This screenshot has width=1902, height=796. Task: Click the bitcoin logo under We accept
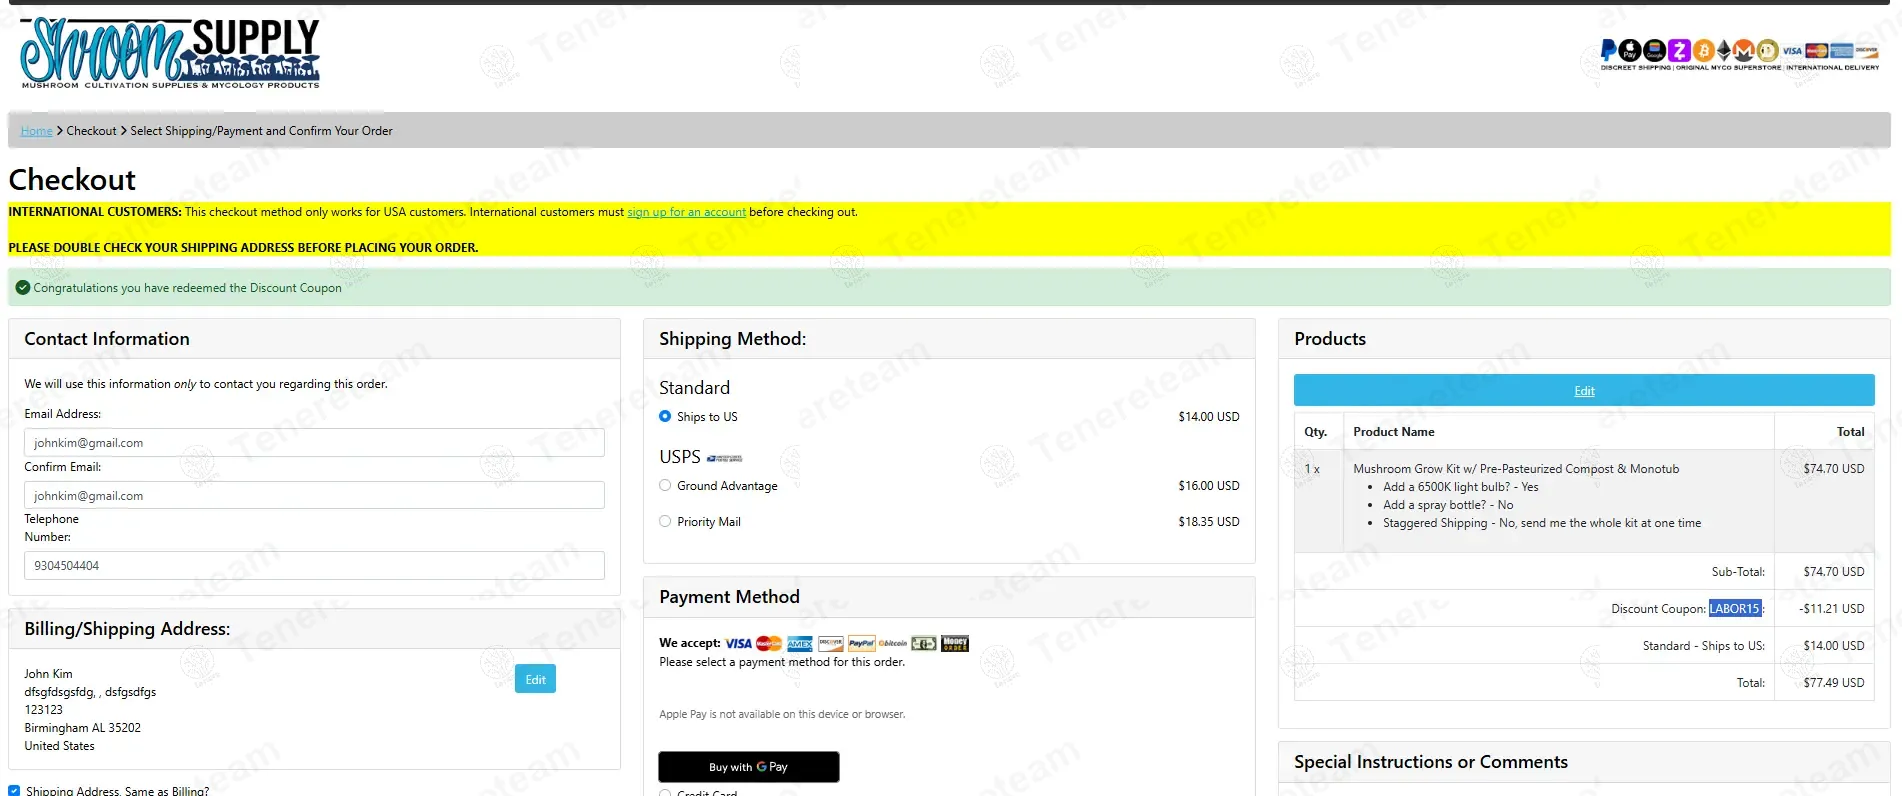coord(893,643)
